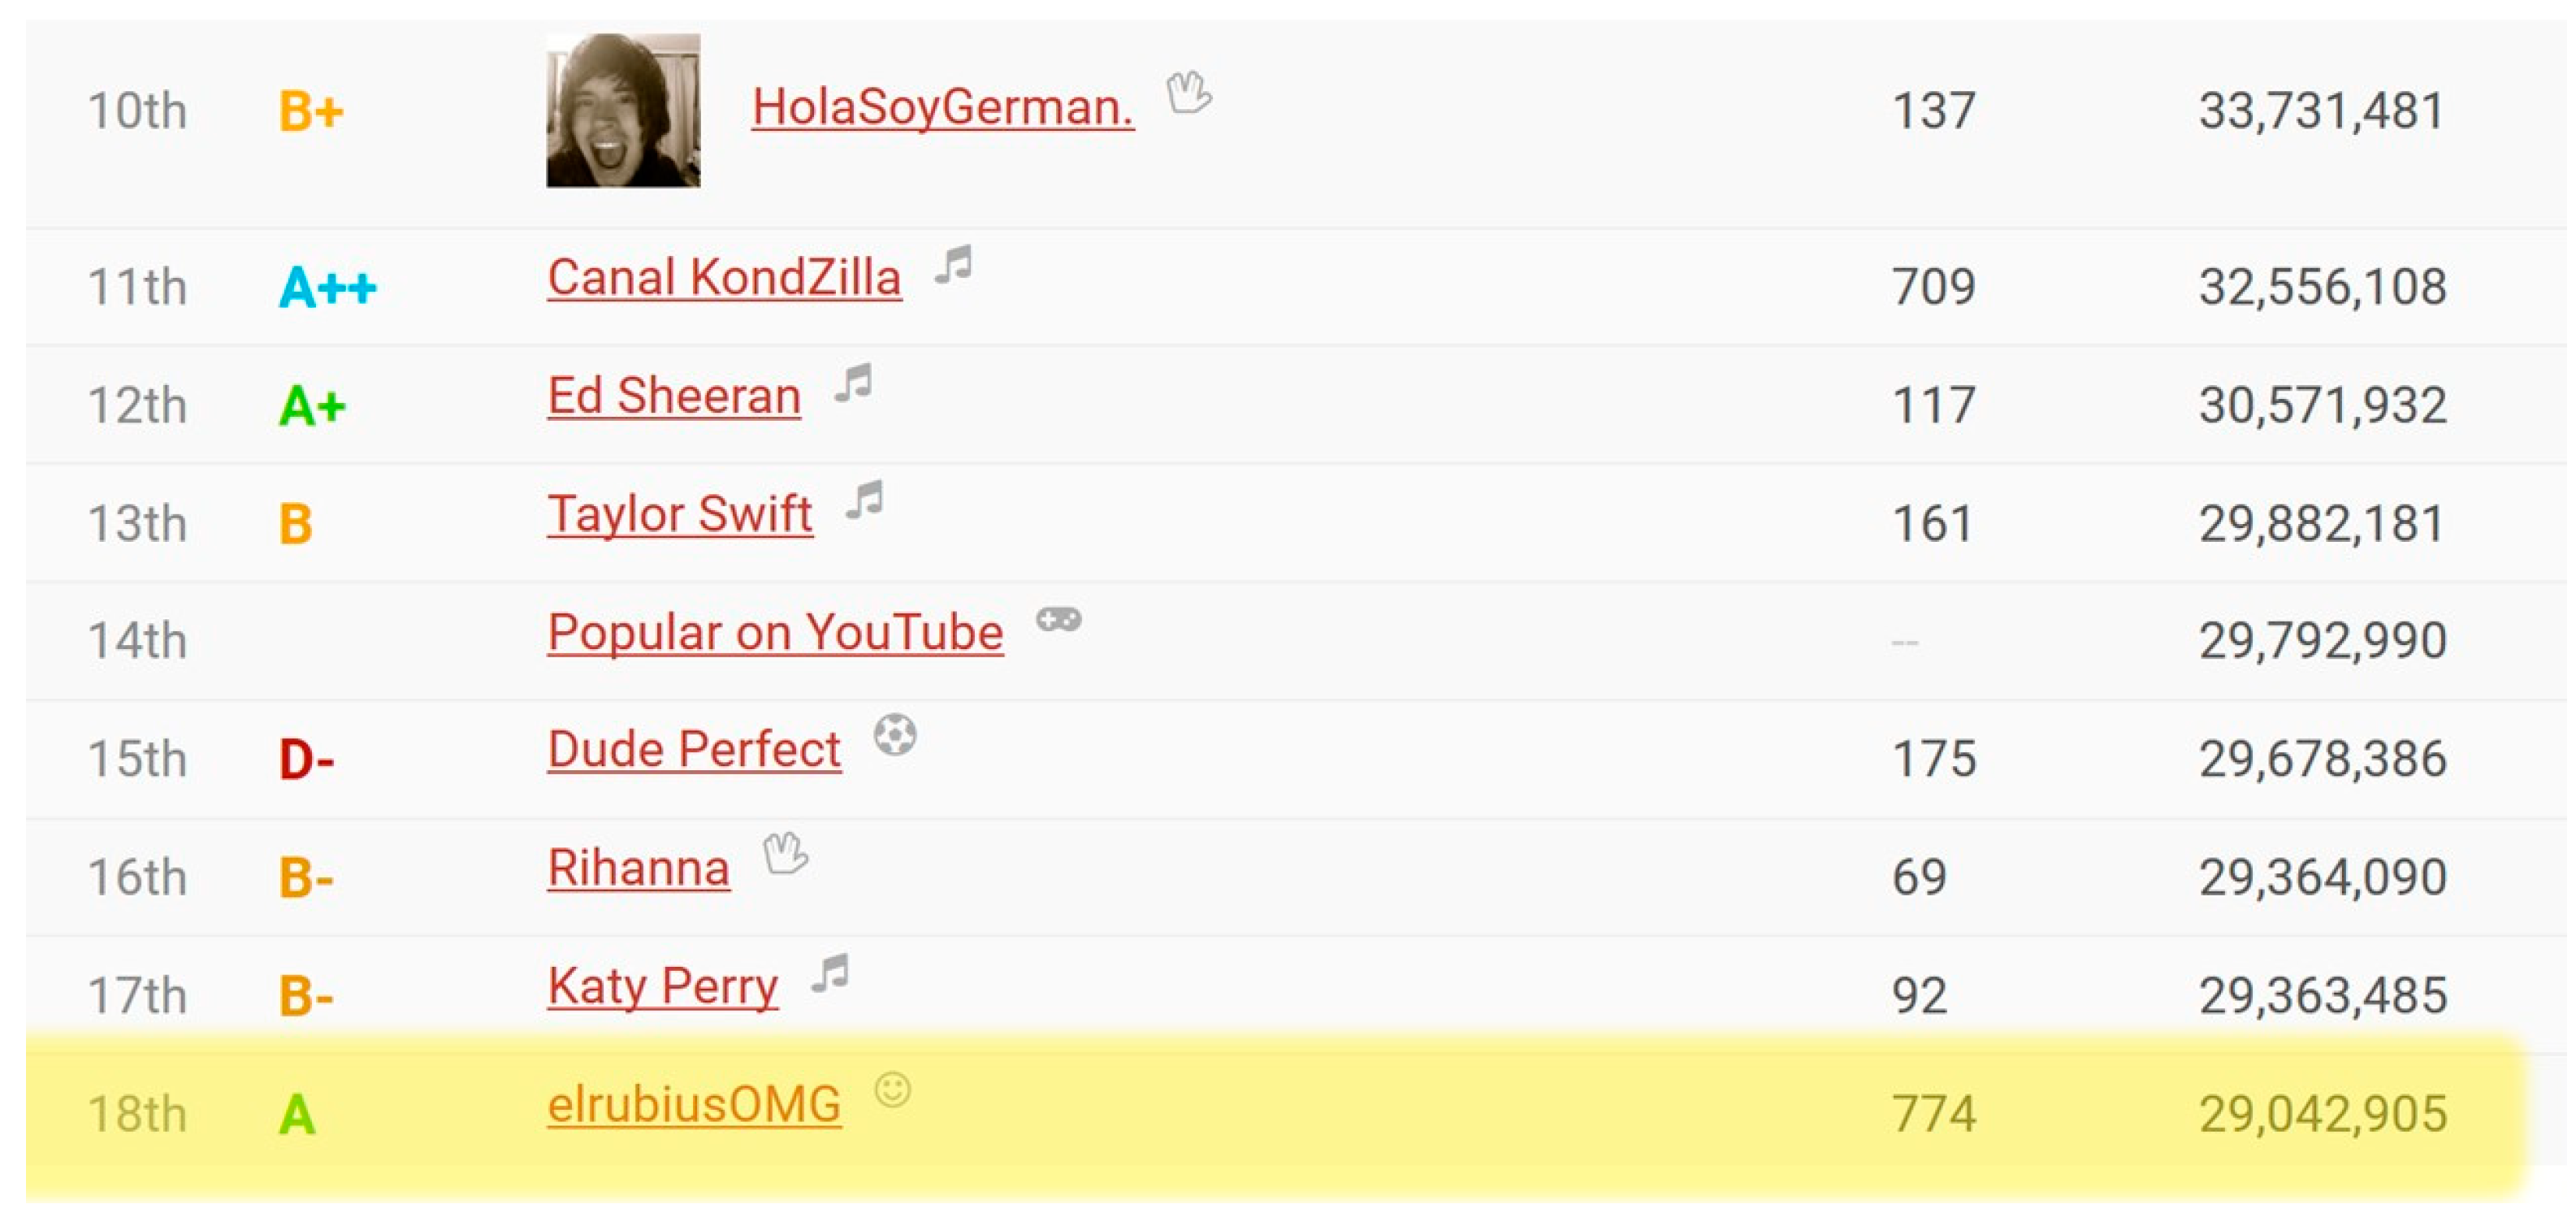The height and width of the screenshot is (1217, 2576).
Task: Open the Dude Perfect channel link
Action: [694, 750]
